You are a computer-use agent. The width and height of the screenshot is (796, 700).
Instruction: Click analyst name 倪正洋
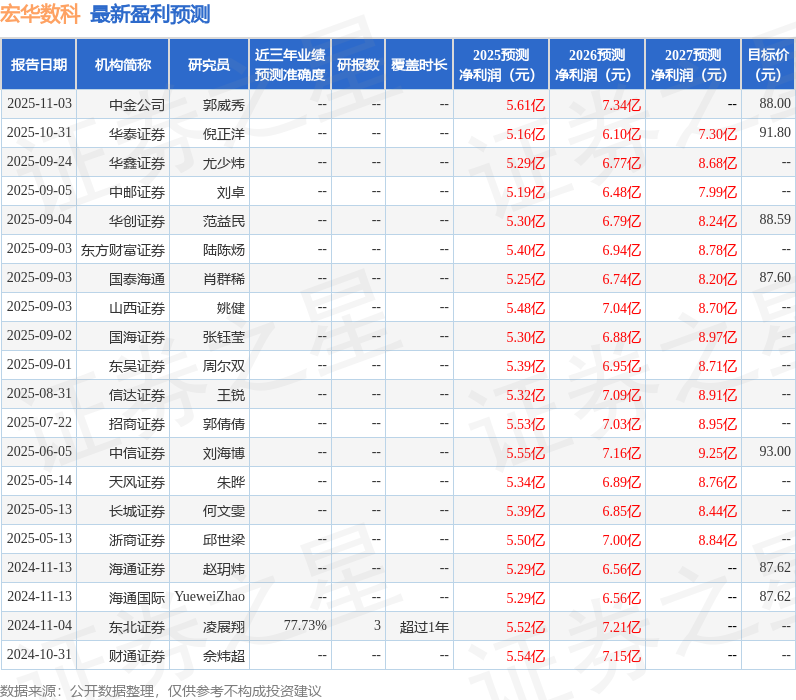(224, 134)
